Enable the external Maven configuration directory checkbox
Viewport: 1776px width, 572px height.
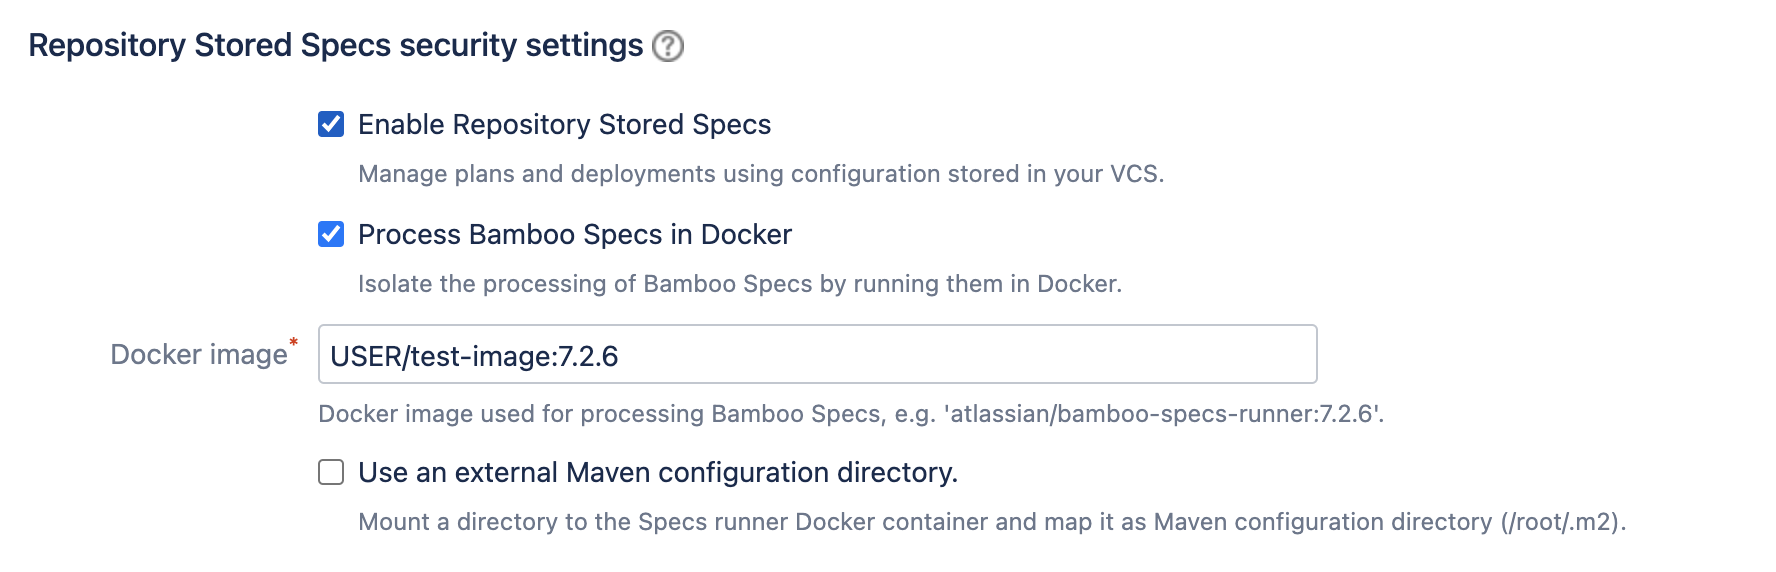(x=331, y=472)
